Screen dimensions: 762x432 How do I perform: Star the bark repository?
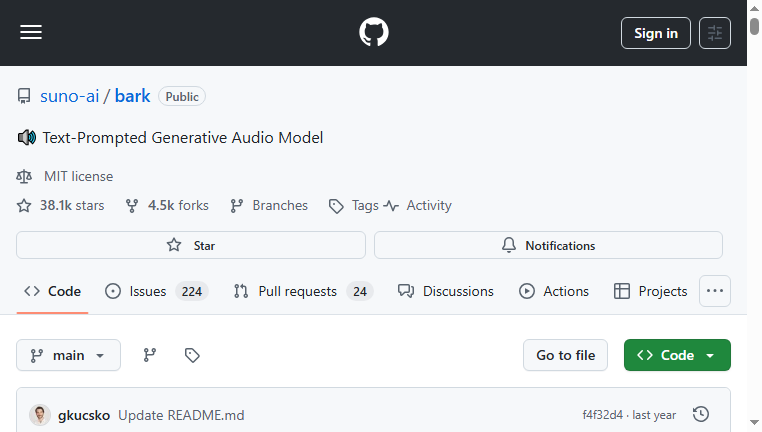pyautogui.click(x=191, y=245)
